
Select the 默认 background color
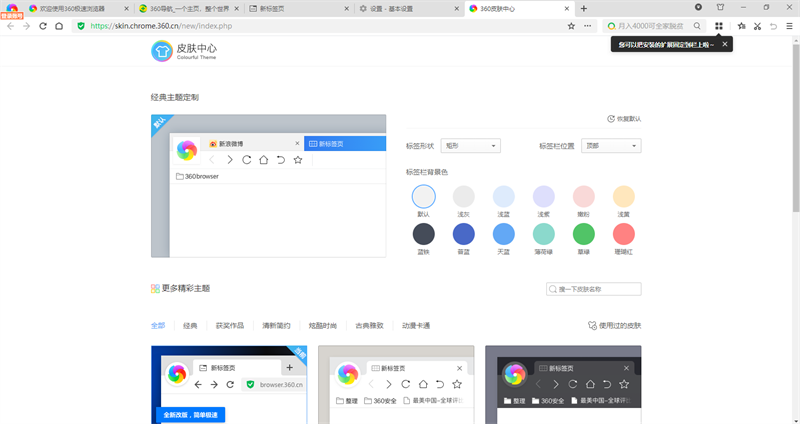(x=424, y=196)
